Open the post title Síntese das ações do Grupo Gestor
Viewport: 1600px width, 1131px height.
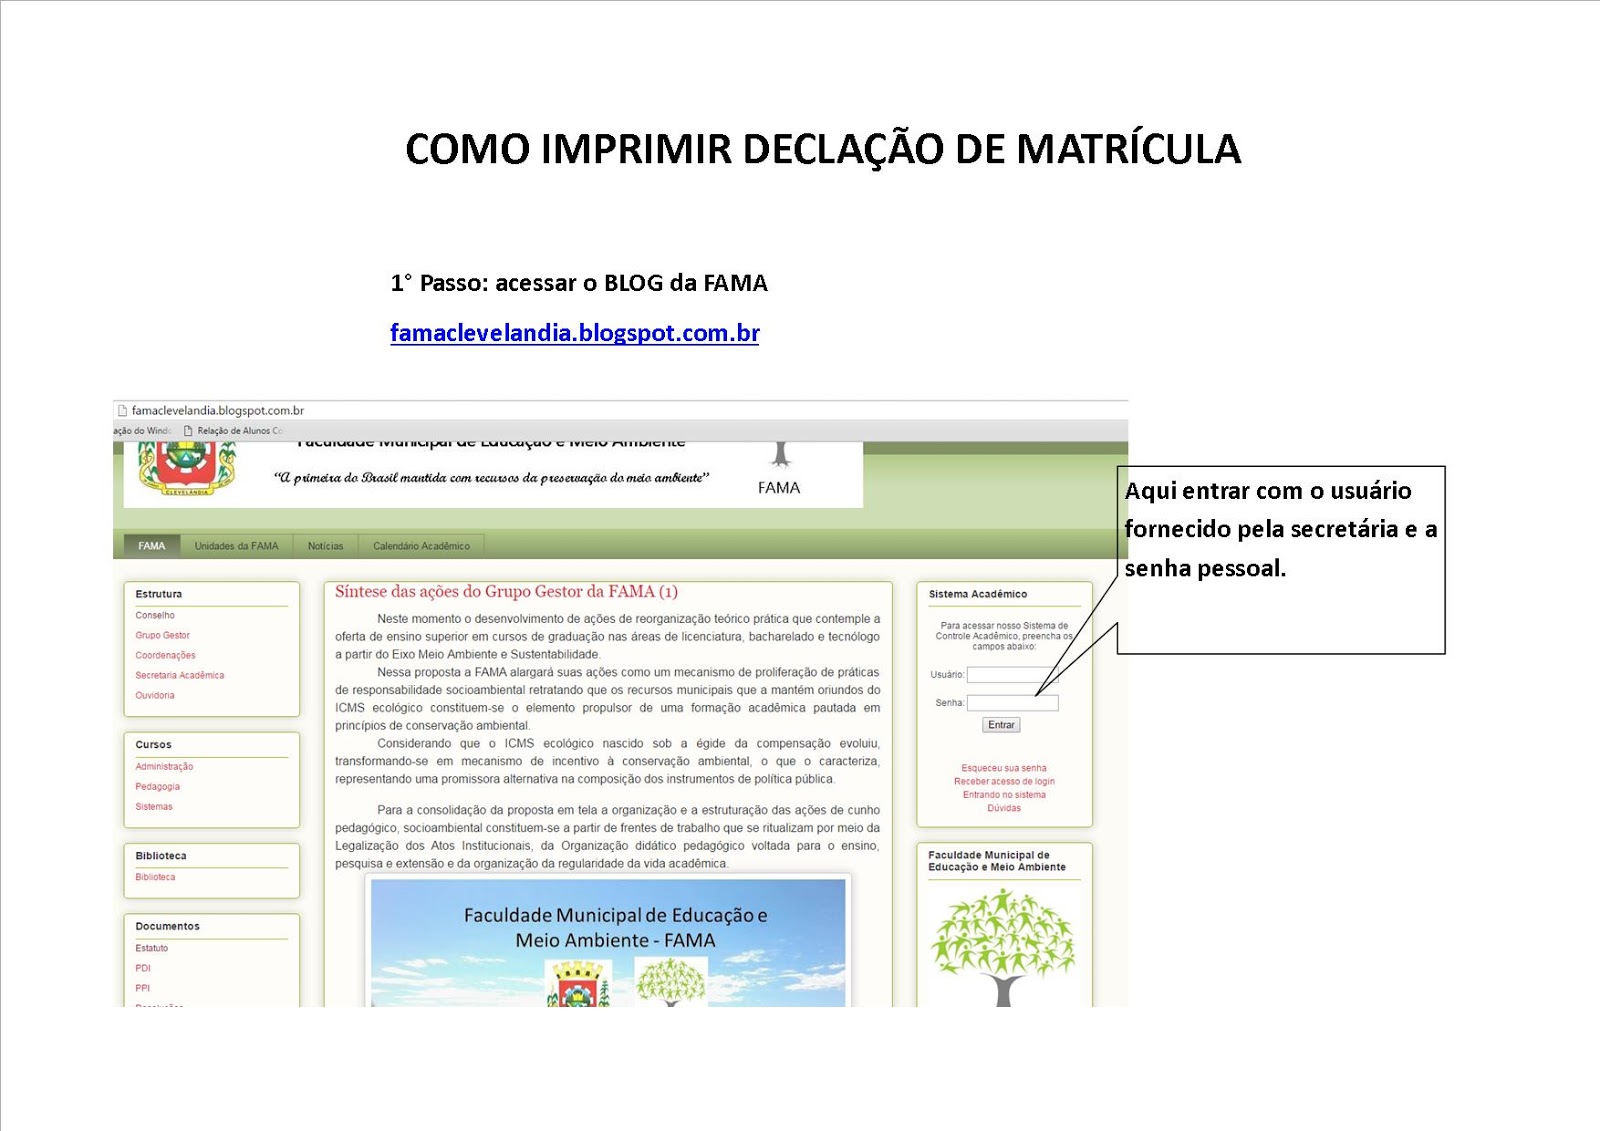[506, 592]
